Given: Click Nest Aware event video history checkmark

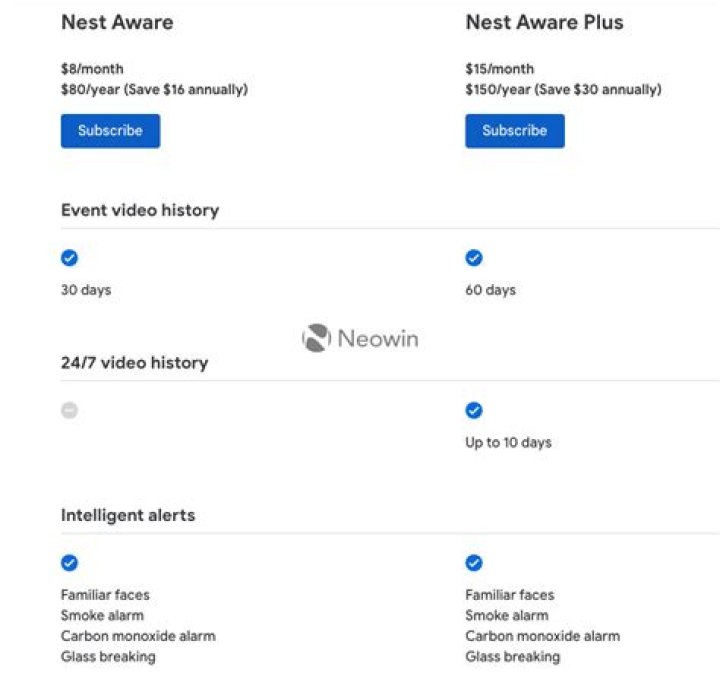Looking at the screenshot, I should [x=69, y=258].
